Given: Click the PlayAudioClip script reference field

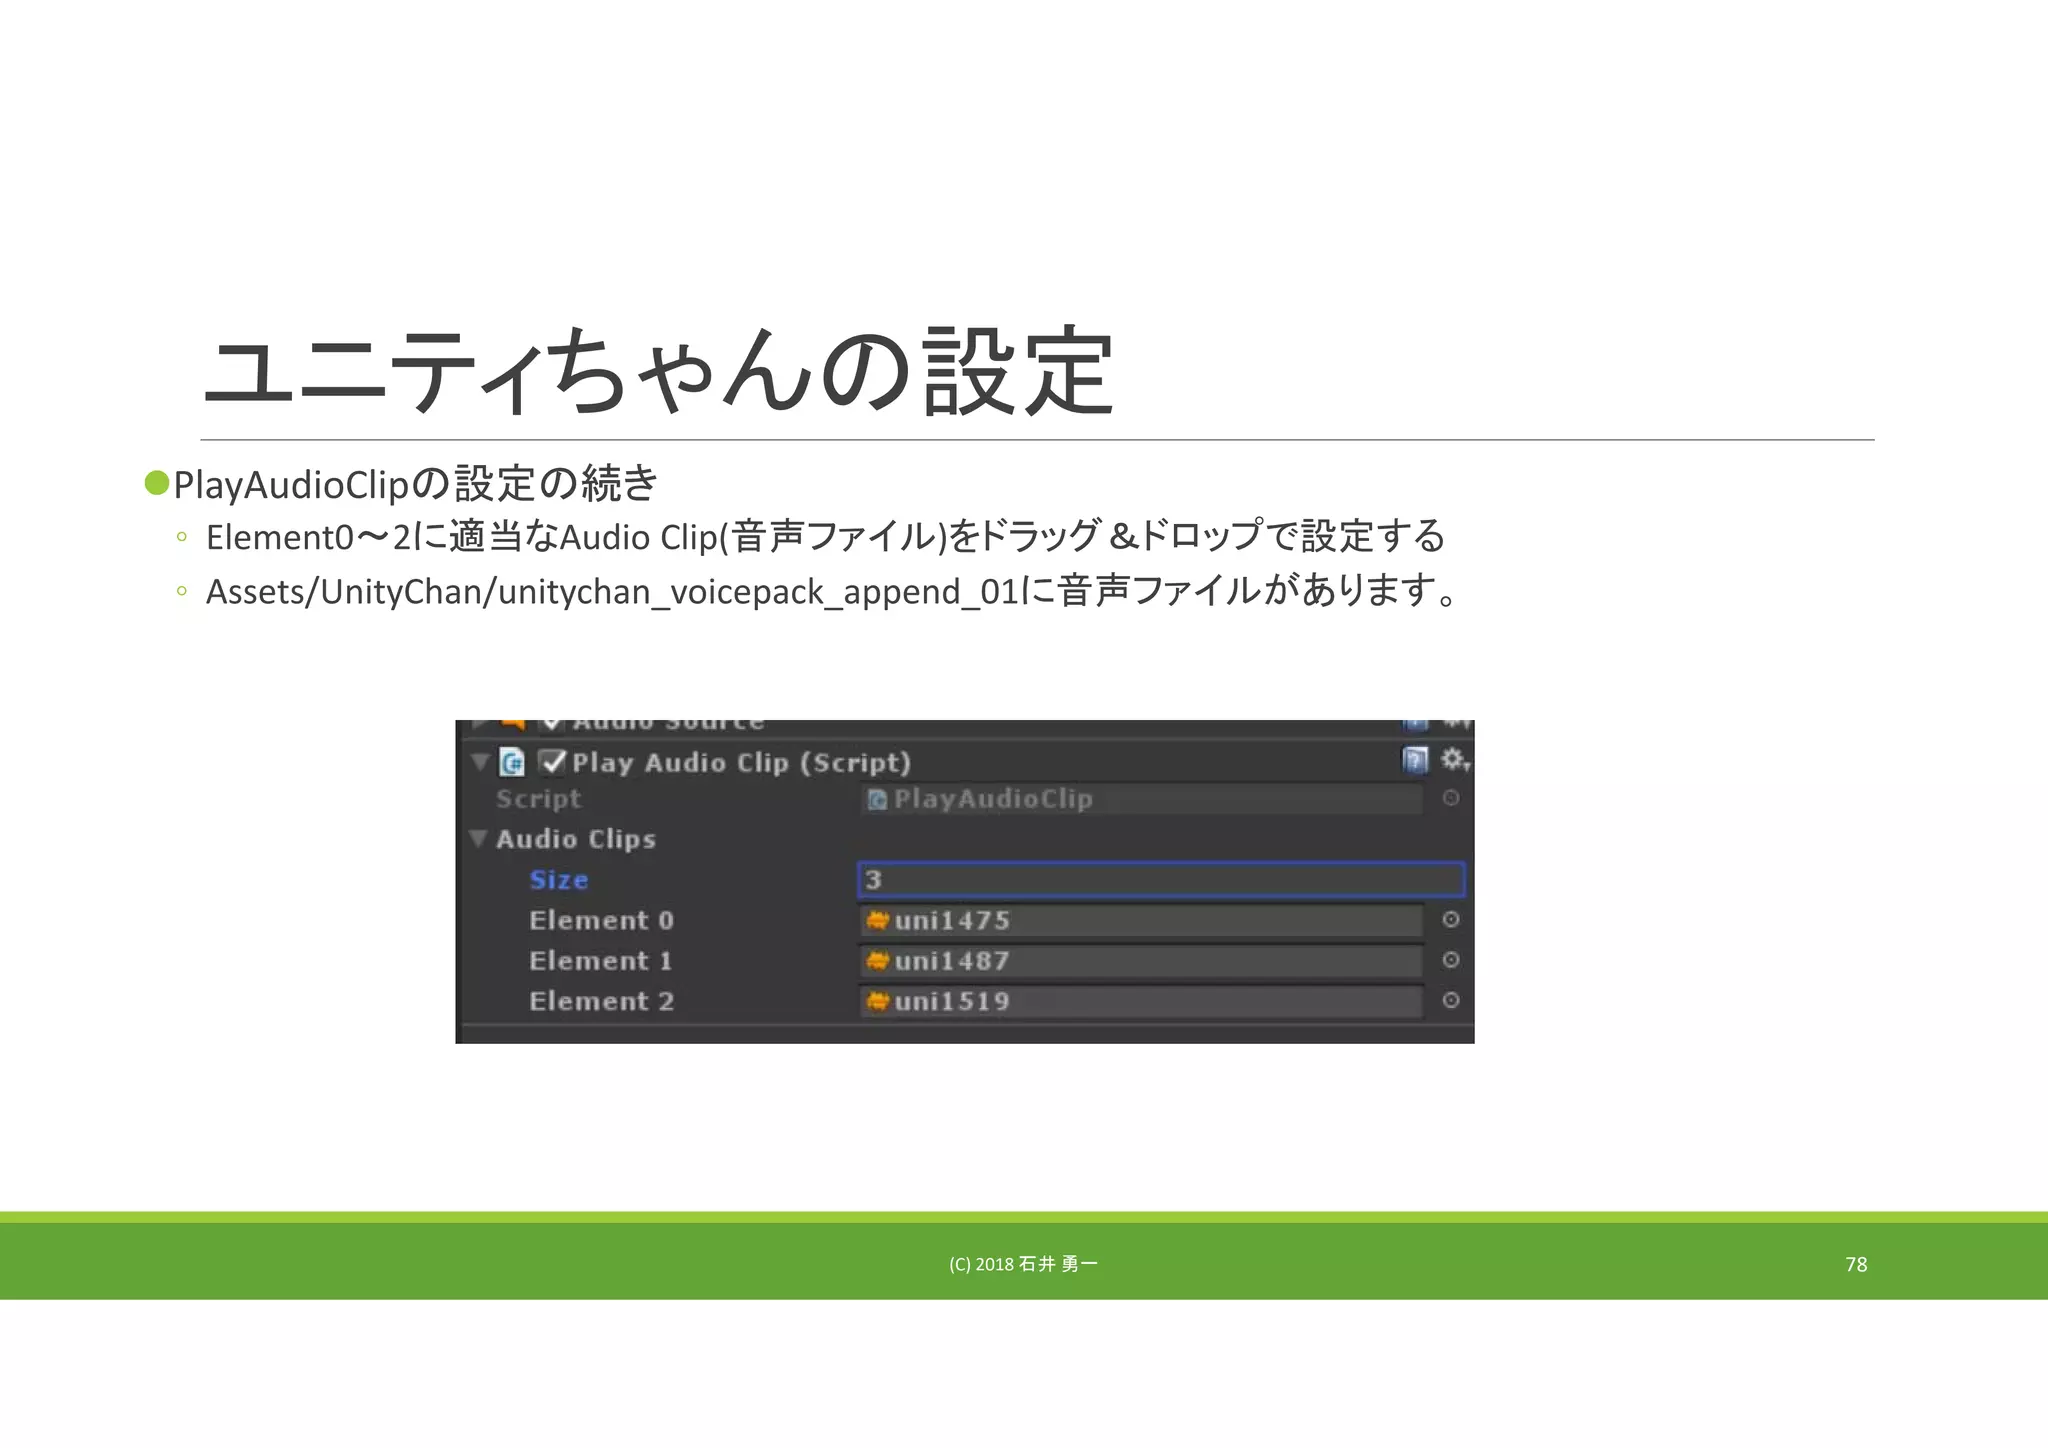Looking at the screenshot, I should (1141, 799).
